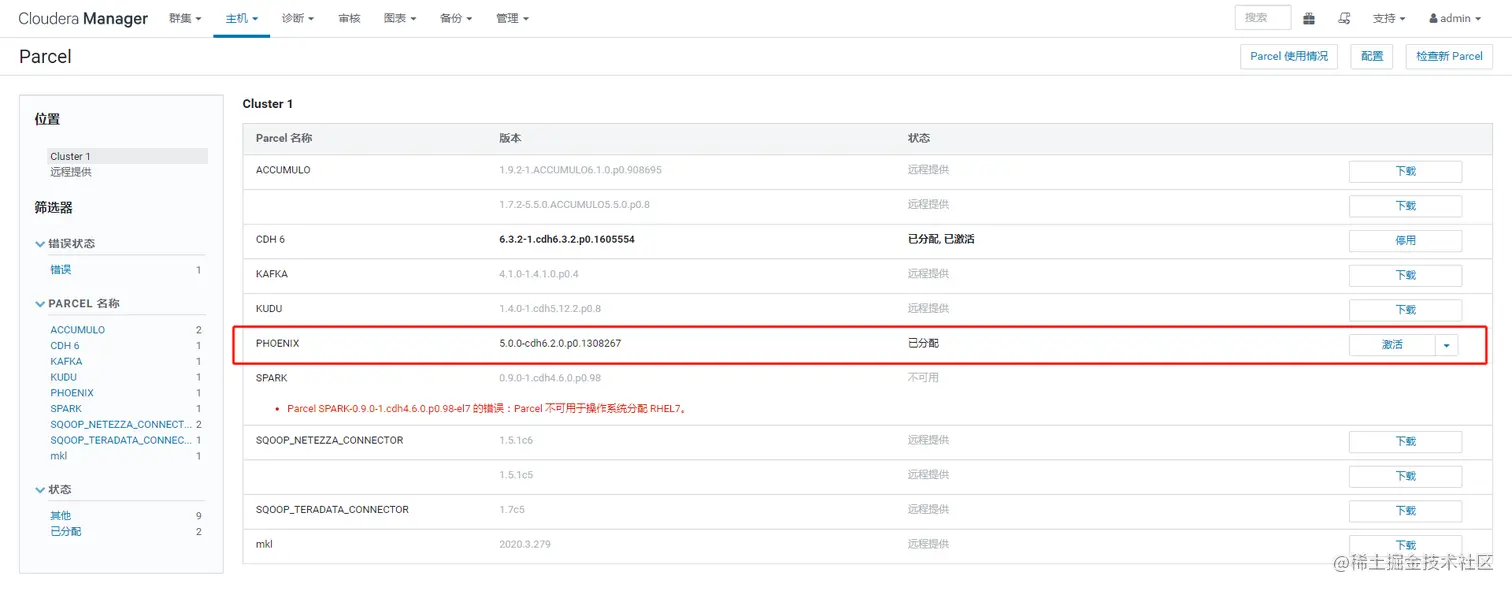The height and width of the screenshot is (591, 1512).
Task: Download SQOOP_NETEZZA_CONNECTOR 1.5.1c6 parcel
Action: 1405,441
